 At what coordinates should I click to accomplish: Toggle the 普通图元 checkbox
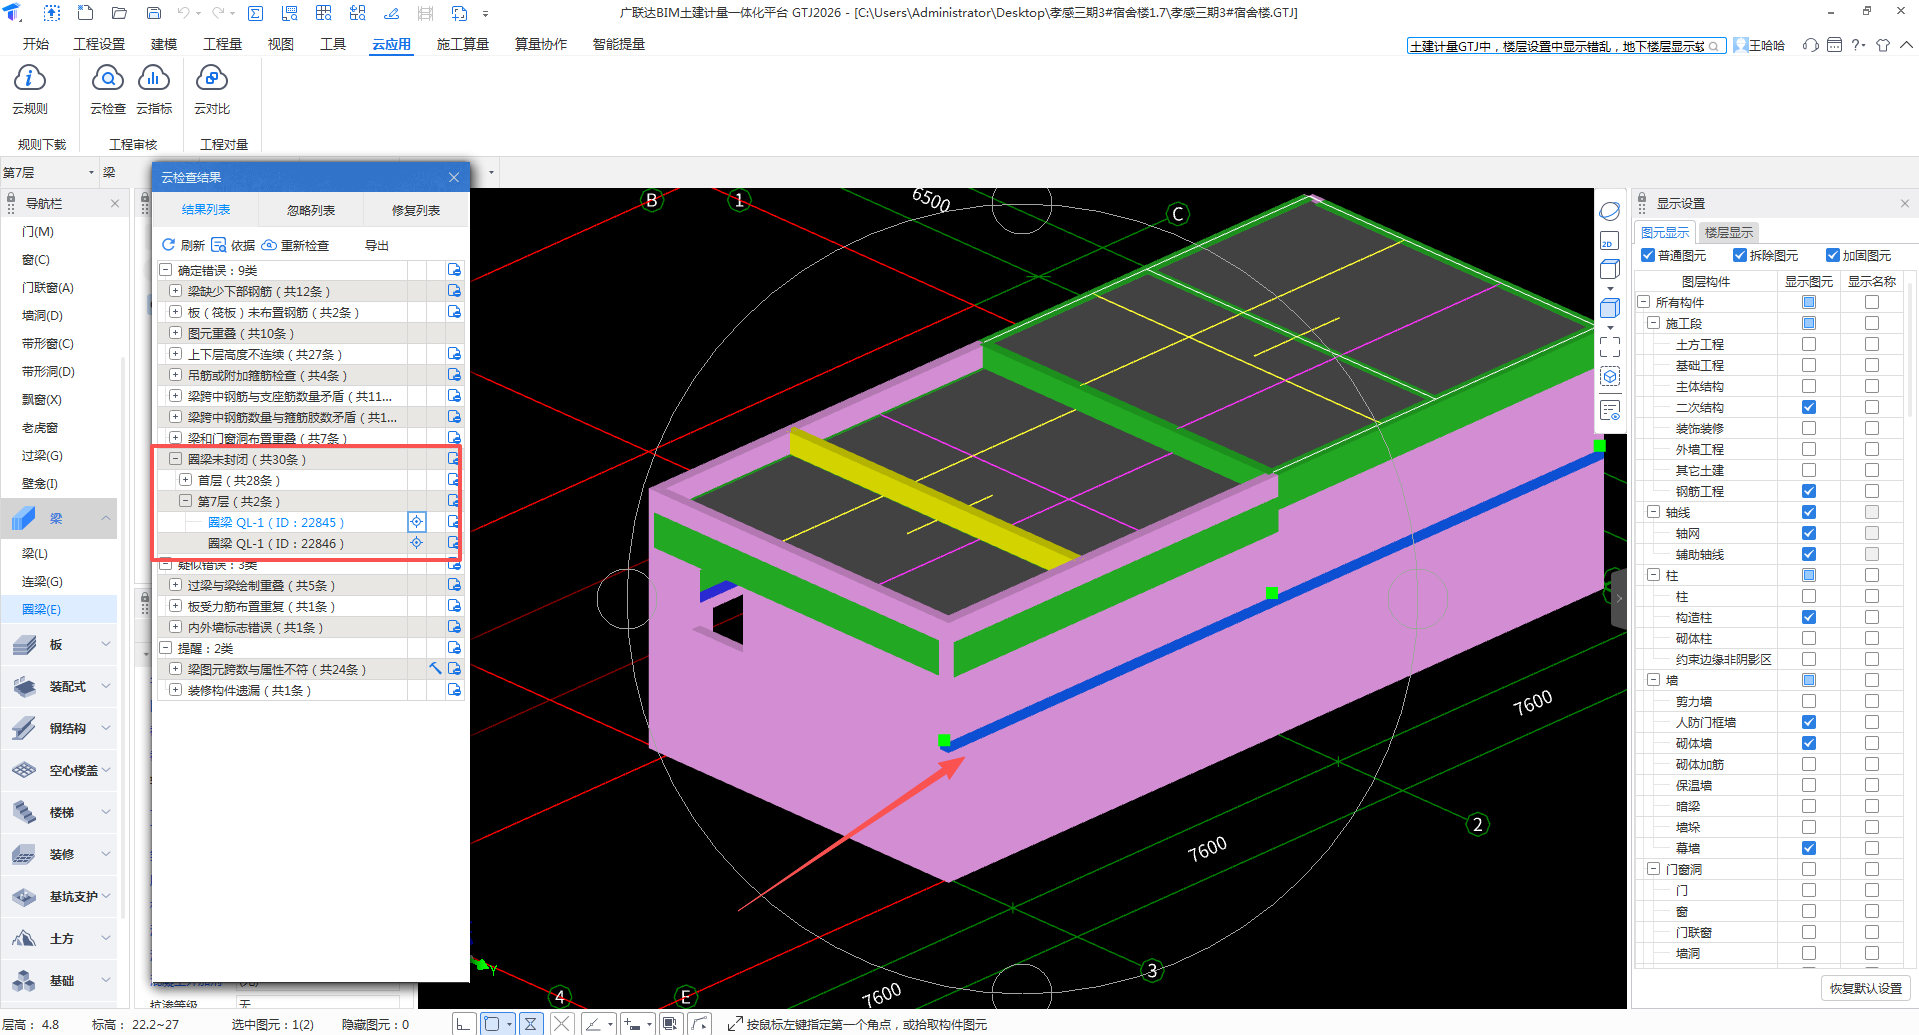[1648, 256]
